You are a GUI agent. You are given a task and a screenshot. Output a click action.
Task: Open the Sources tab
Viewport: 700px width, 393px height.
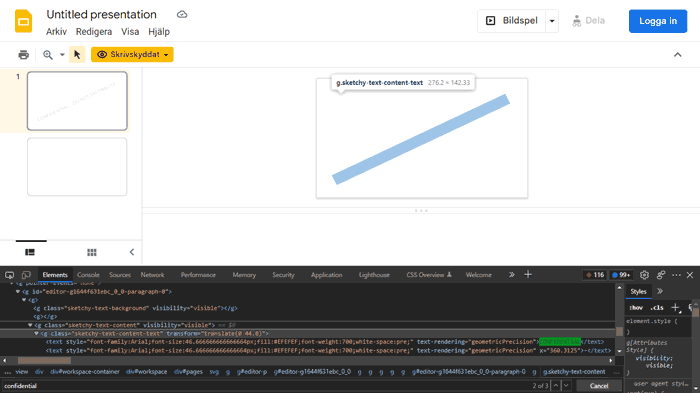[x=120, y=275]
